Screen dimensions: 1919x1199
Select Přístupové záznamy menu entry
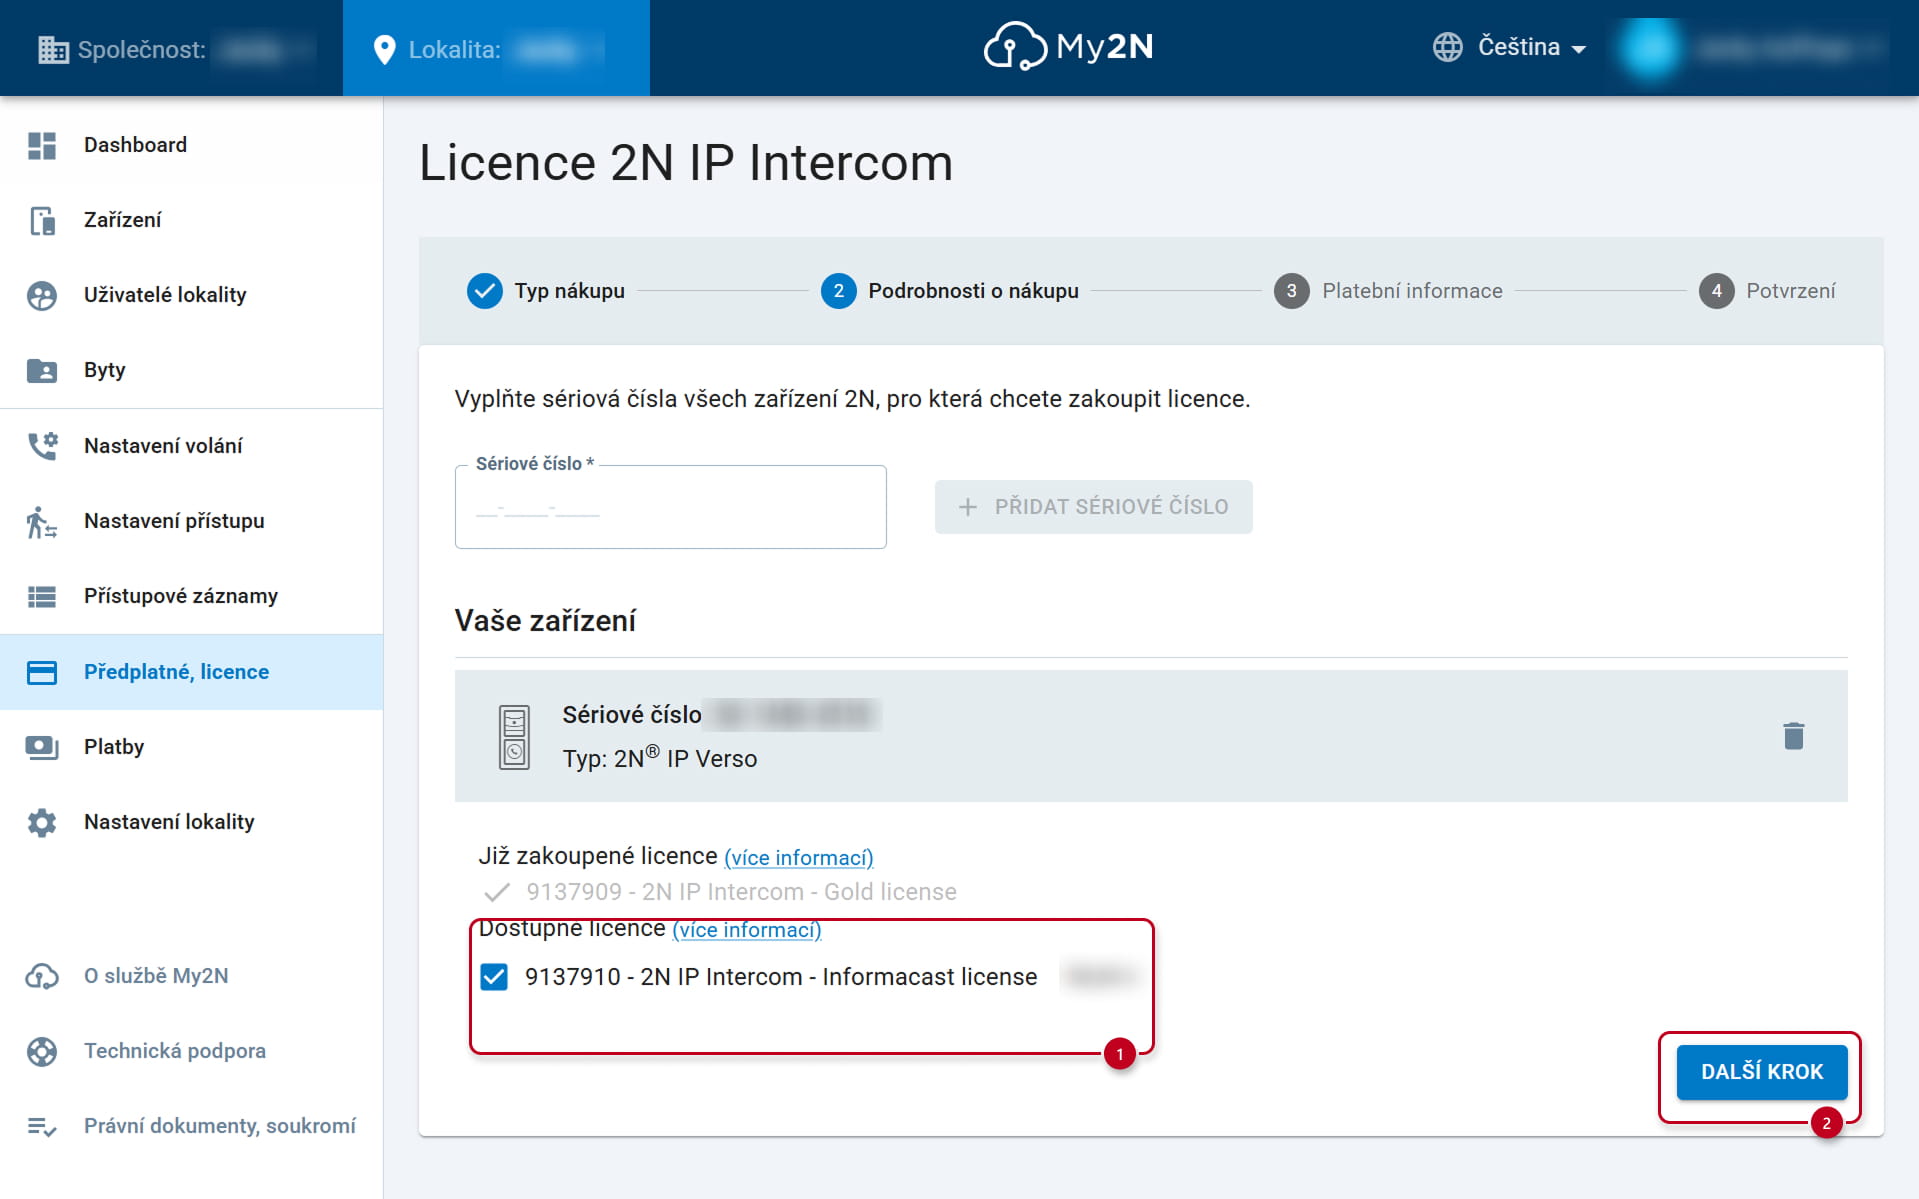(x=191, y=596)
